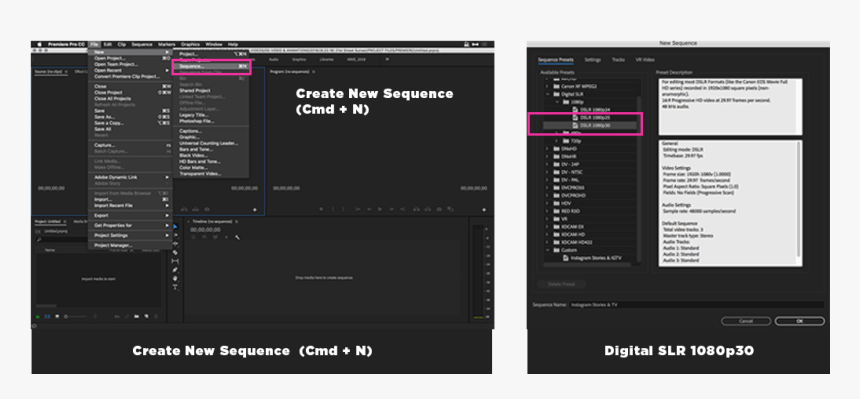Select the DSLR 1080p30 preset
This screenshot has width=860, height=399.
click(x=590, y=125)
